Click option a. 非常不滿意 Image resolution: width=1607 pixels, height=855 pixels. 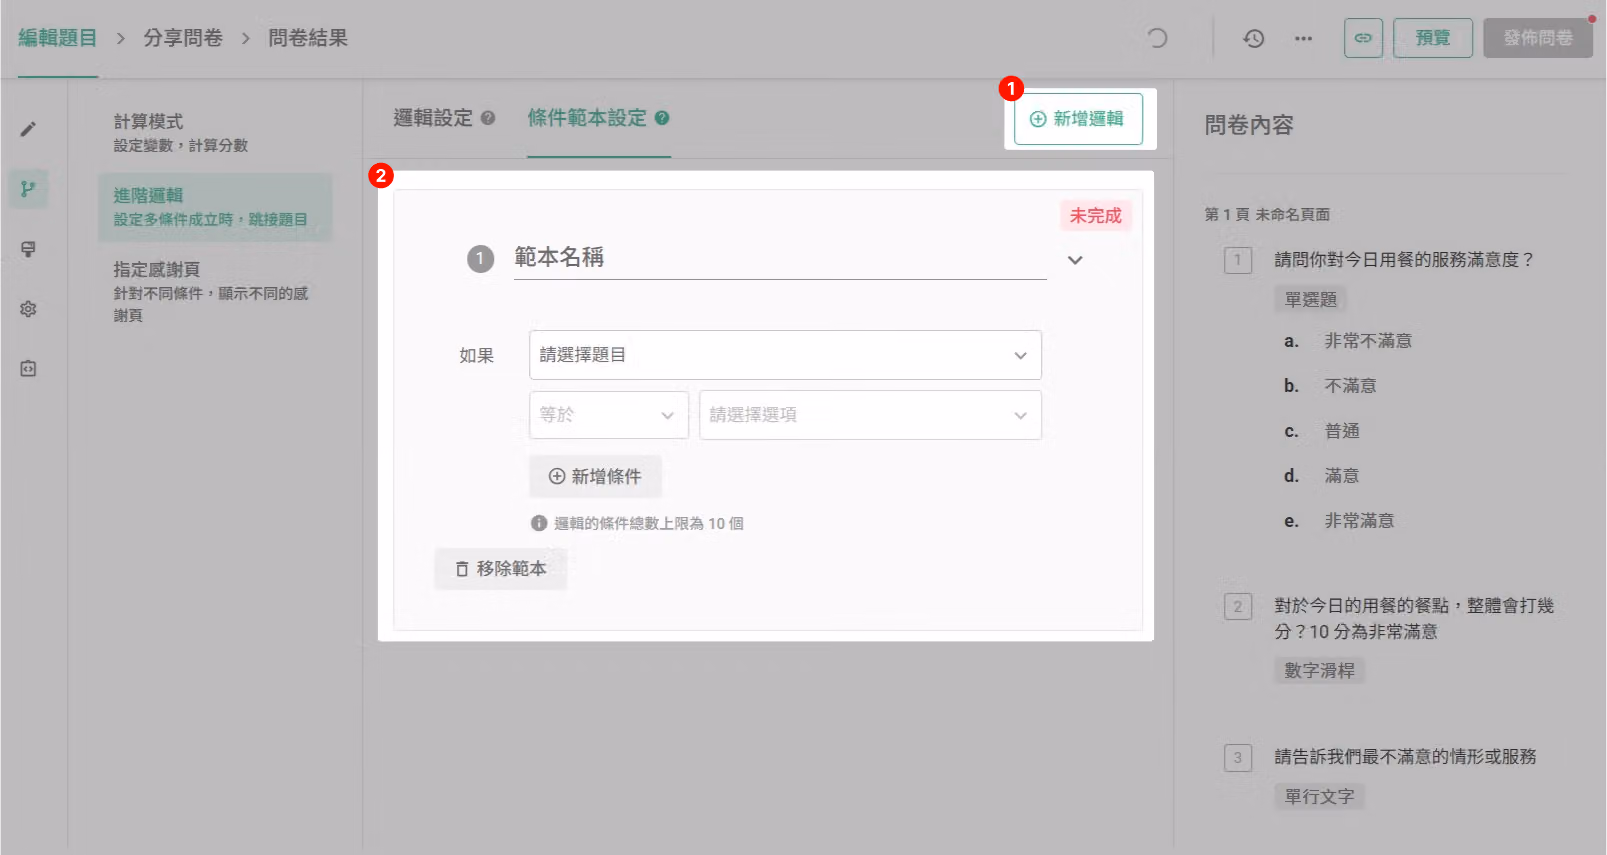tap(1348, 341)
